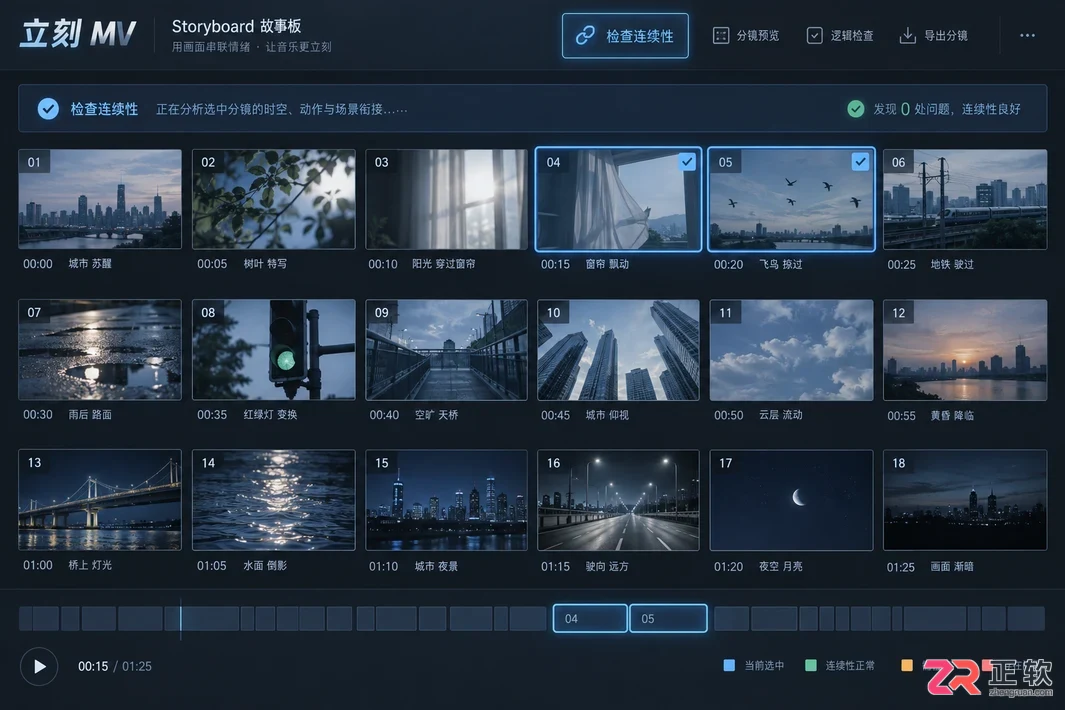The width and height of the screenshot is (1065, 710).
Task: Select shot 12 黄昏 降临 thumbnail
Action: pyautogui.click(x=965, y=350)
